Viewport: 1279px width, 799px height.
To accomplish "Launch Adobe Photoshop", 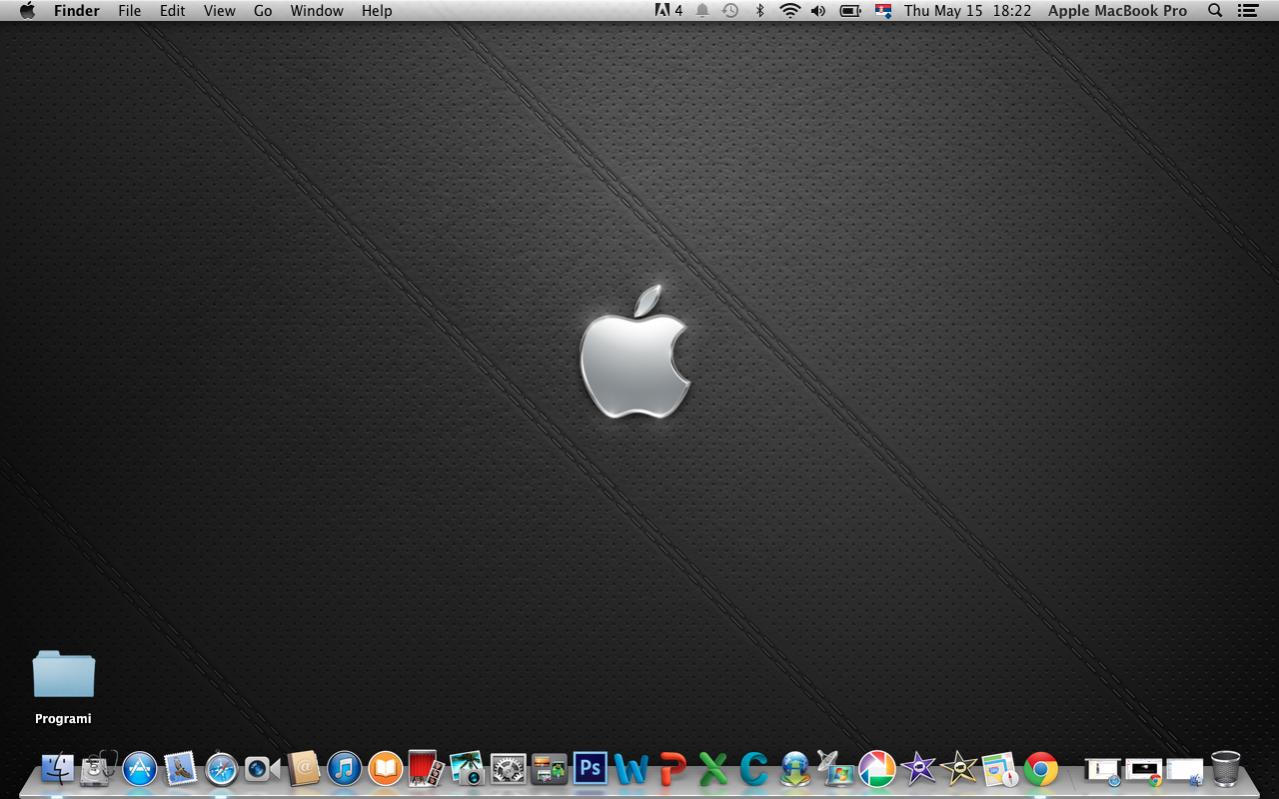I will tap(590, 770).
